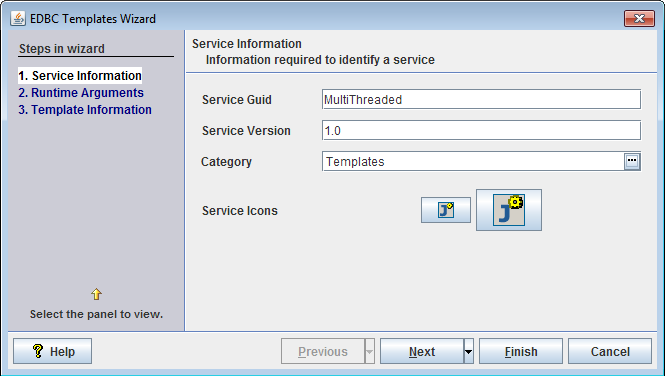The height and width of the screenshot is (376, 665).
Task: Focus the Service Version text field
Action: [481, 130]
